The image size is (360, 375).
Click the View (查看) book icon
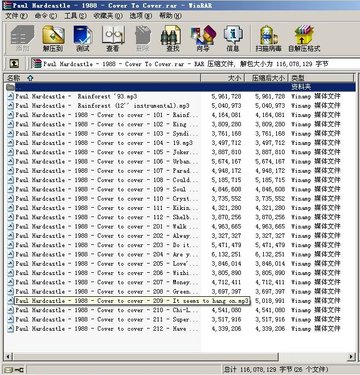pos(113,38)
